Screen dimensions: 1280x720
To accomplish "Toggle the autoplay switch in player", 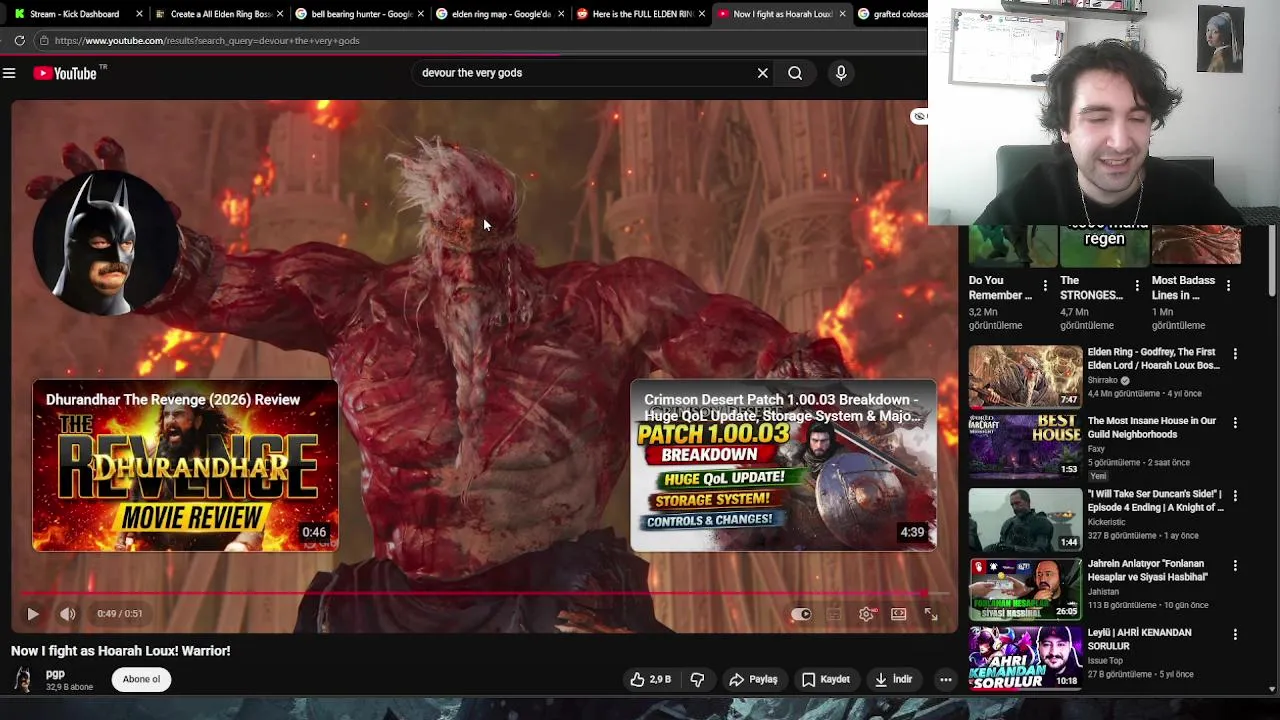I will click(x=801, y=614).
